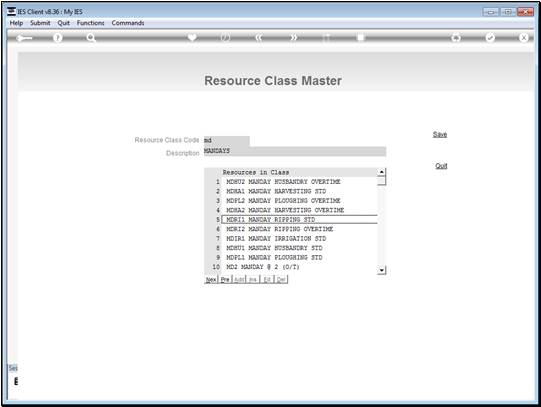Click the Nex button under the resource list
This screenshot has height=407, width=541.
(x=211, y=279)
